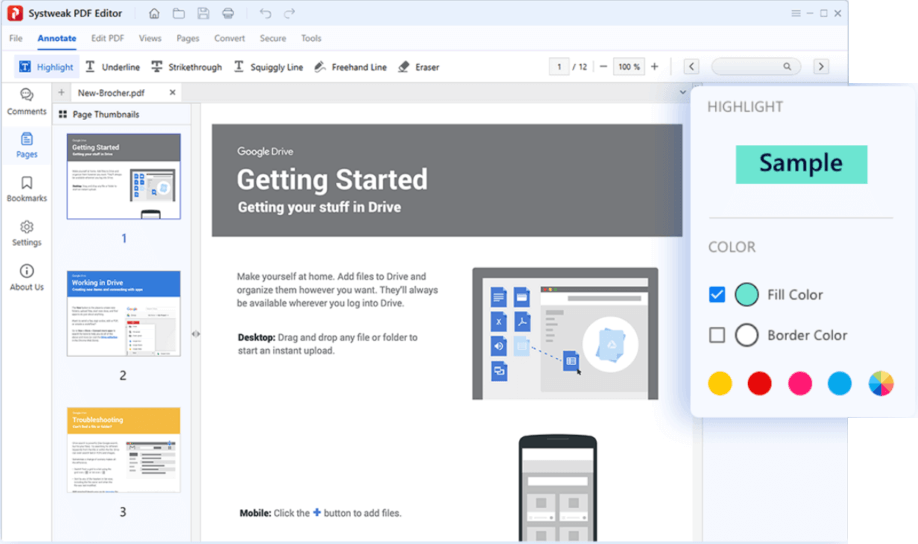Select page 2 Working in Drive thumbnail

coord(124,313)
